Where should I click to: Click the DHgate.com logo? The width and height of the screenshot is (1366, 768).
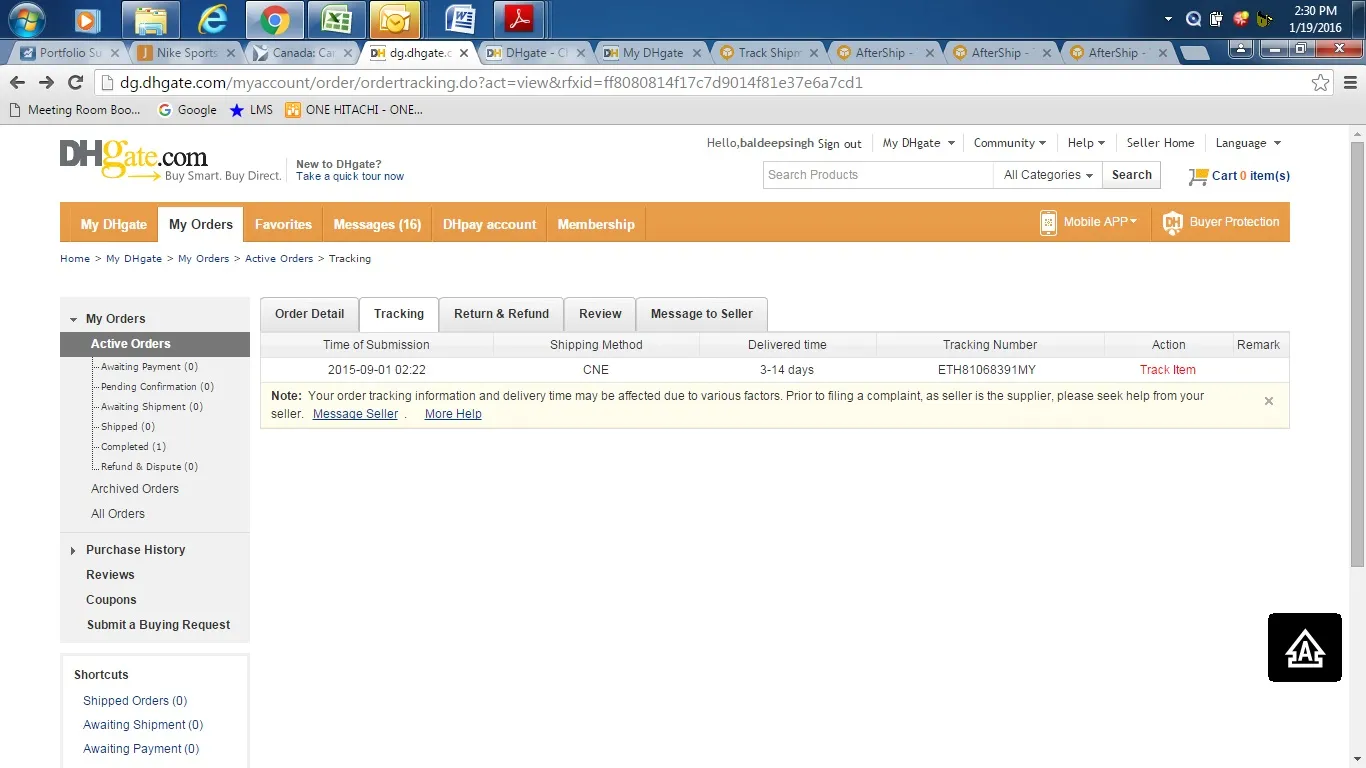click(134, 159)
